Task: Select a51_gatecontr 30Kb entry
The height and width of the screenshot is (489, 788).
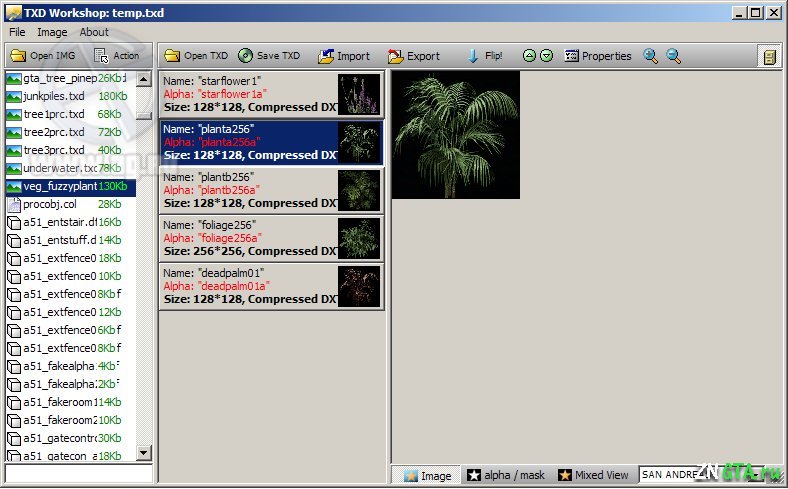Action: 71,438
